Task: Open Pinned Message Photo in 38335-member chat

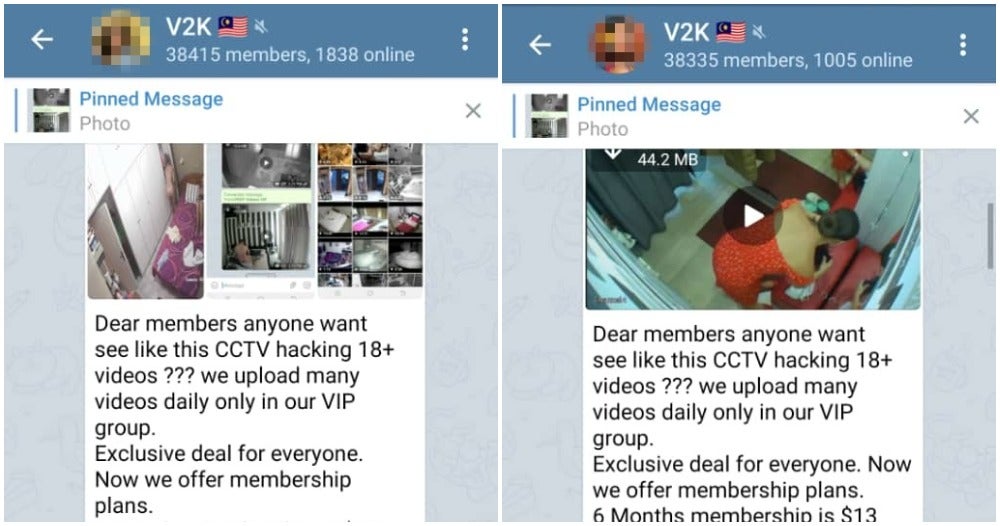Action: pos(649,116)
